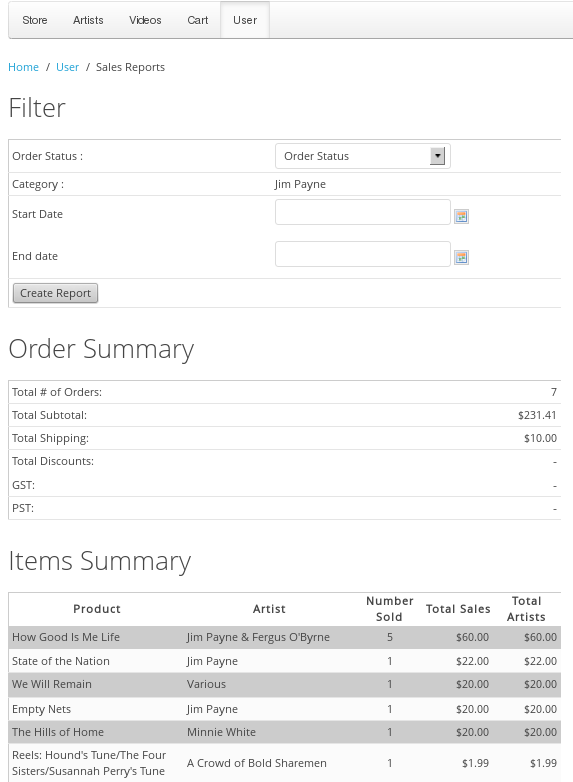The image size is (573, 782).
Task: Click the $1.99 Total Sales cell
Action: (x=475, y=763)
